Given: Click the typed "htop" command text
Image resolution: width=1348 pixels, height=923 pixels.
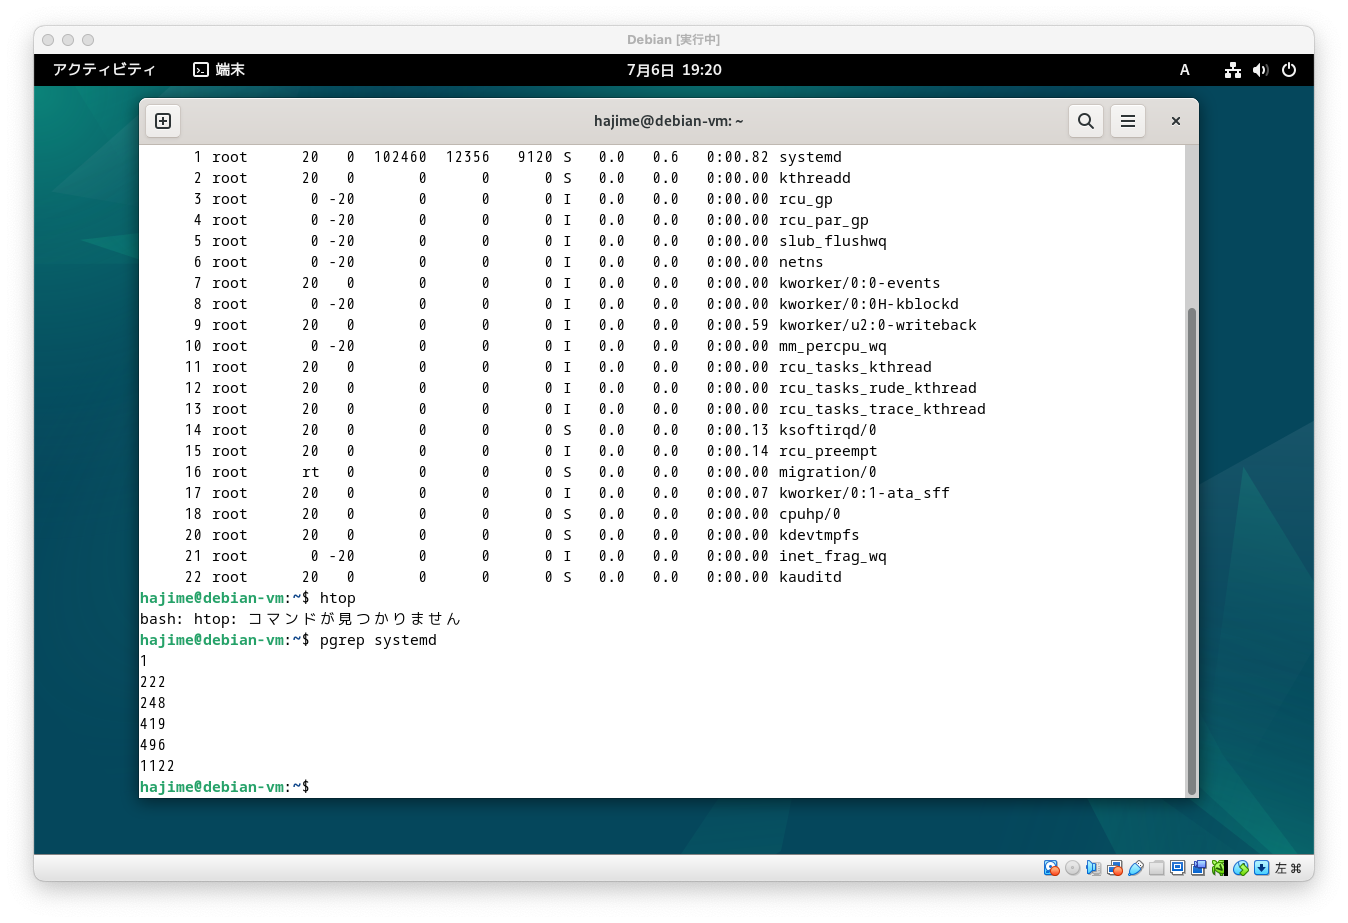Looking at the screenshot, I should click(338, 598).
